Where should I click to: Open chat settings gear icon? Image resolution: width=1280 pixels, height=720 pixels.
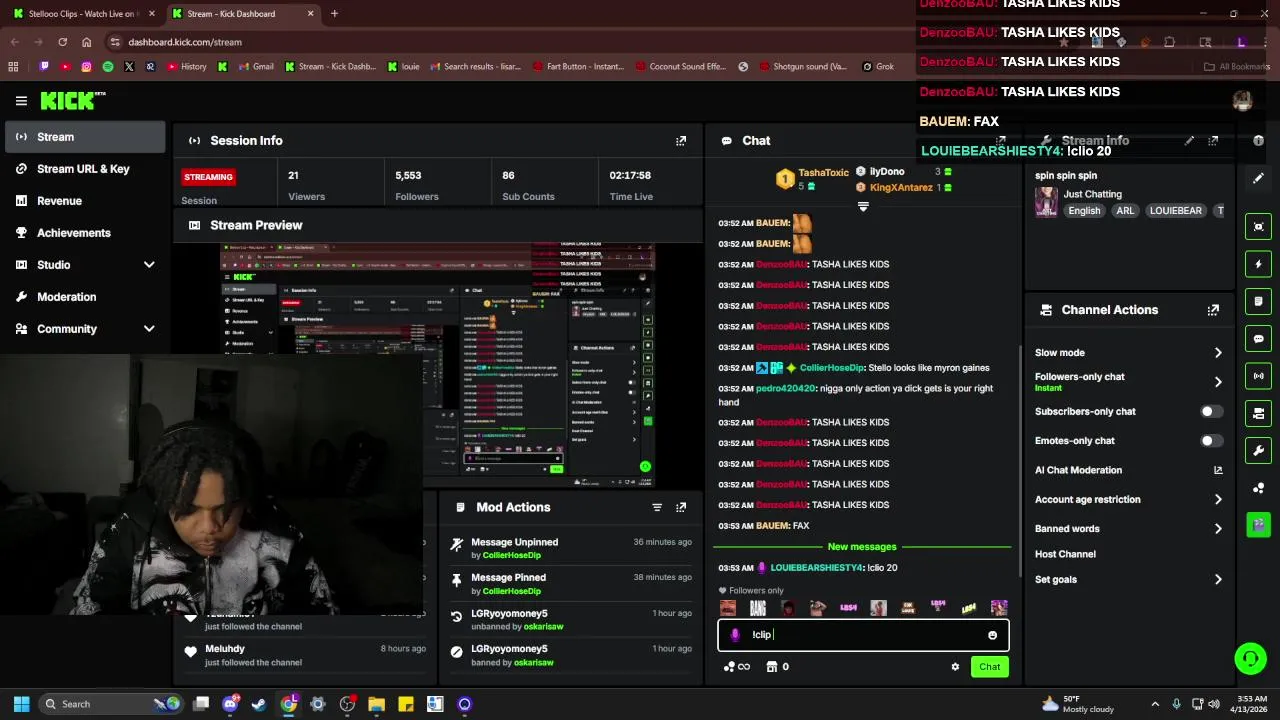click(955, 667)
